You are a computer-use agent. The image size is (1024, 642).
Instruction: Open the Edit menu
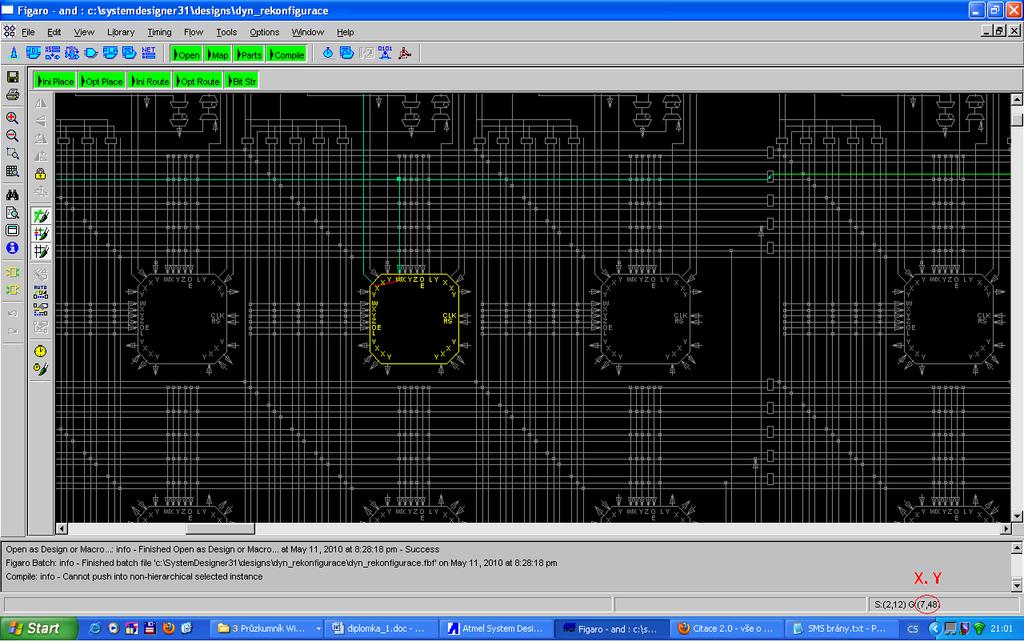pyautogui.click(x=54, y=32)
